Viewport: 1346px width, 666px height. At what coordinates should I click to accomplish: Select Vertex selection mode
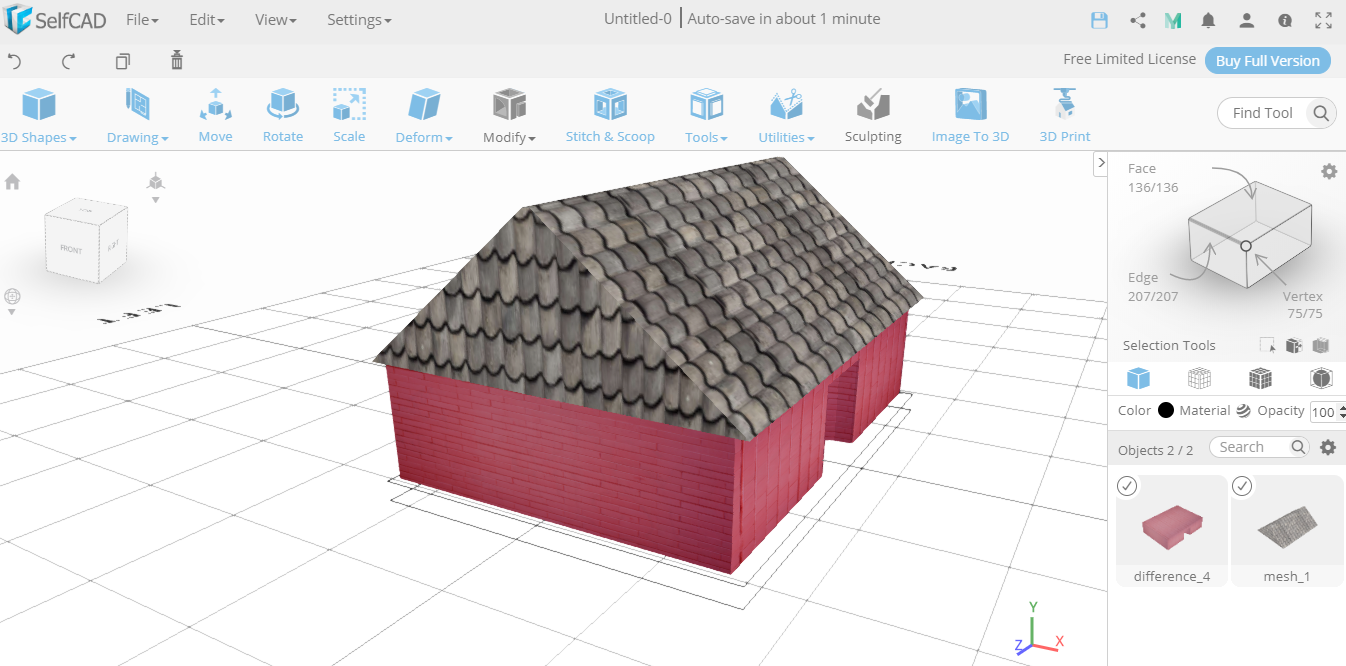coord(1303,305)
